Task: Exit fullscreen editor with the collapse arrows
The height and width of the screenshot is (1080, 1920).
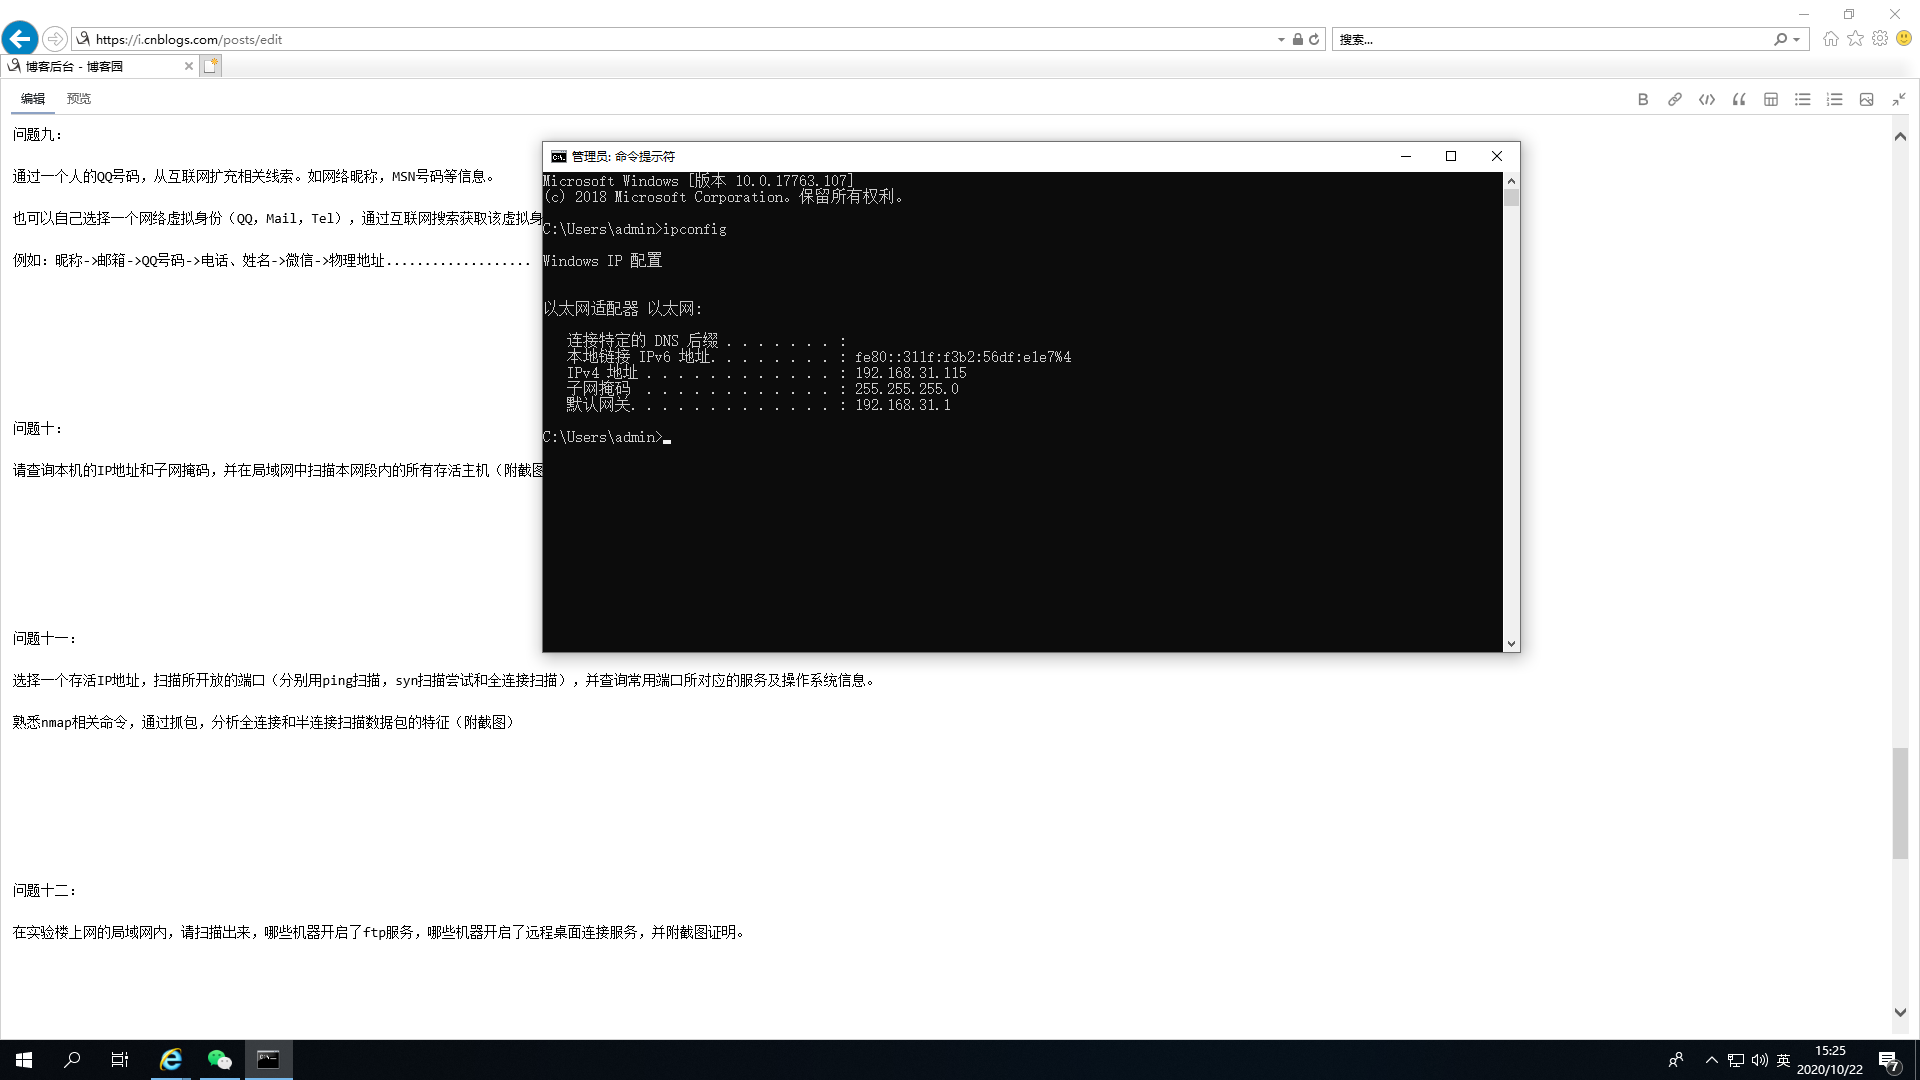Action: pyautogui.click(x=1898, y=99)
